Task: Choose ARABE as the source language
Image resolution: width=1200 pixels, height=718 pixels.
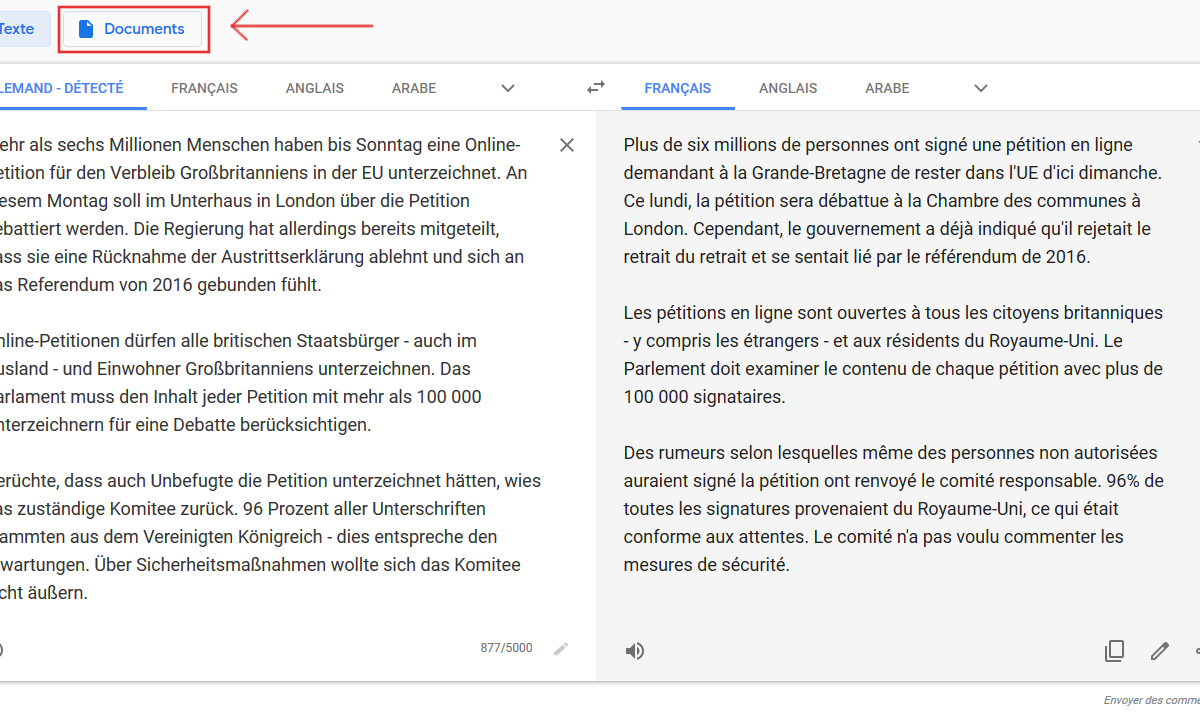Action: 414,88
